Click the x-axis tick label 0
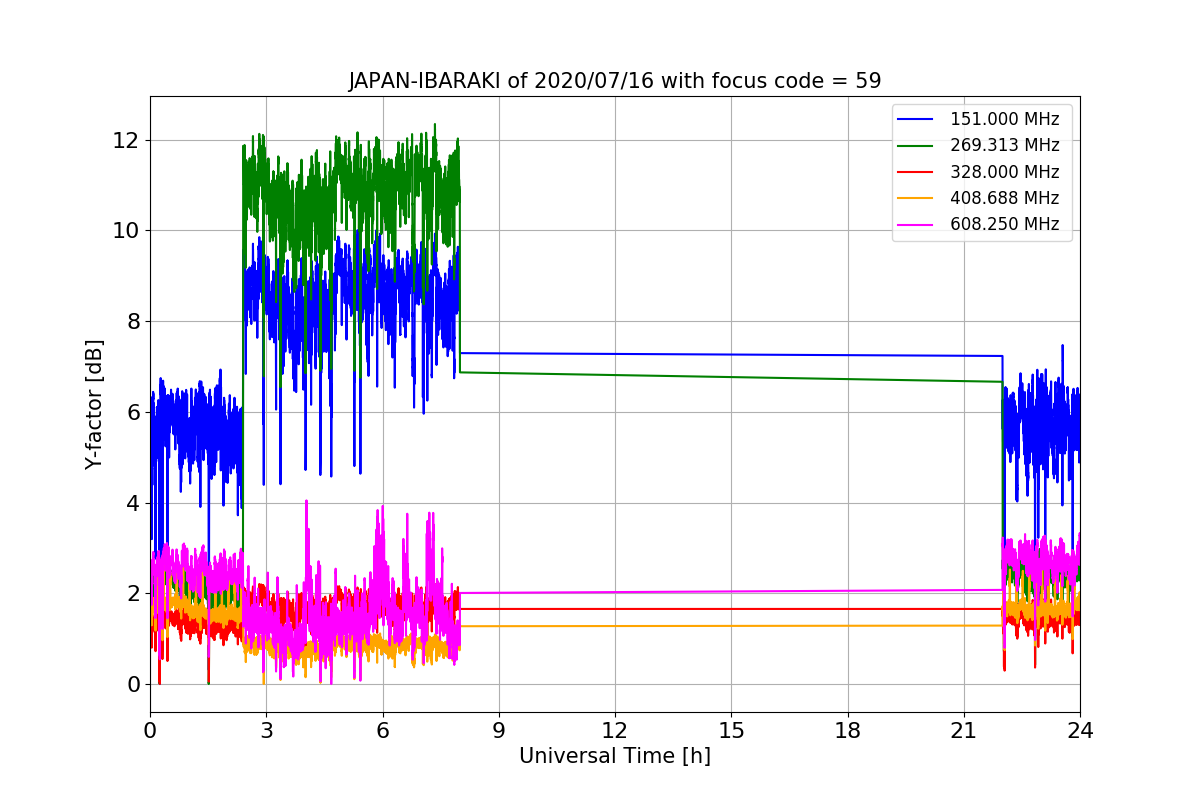Viewport: 1200px width, 800px height. (x=150, y=730)
